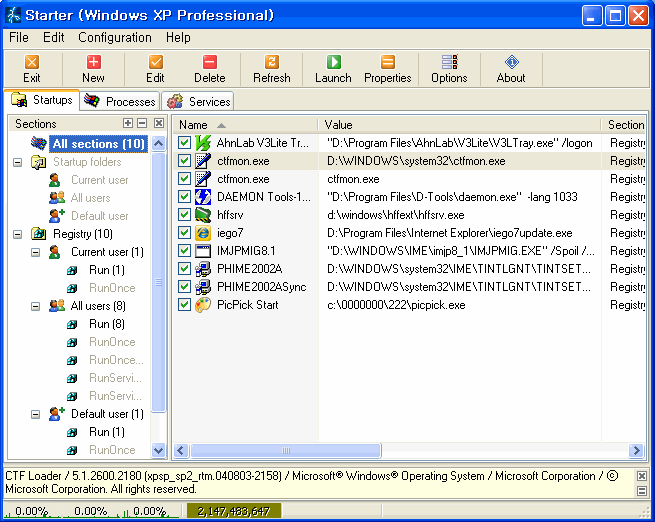The height and width of the screenshot is (522, 655).
Task: Expand all sections with the plus icon
Action: (x=128, y=123)
